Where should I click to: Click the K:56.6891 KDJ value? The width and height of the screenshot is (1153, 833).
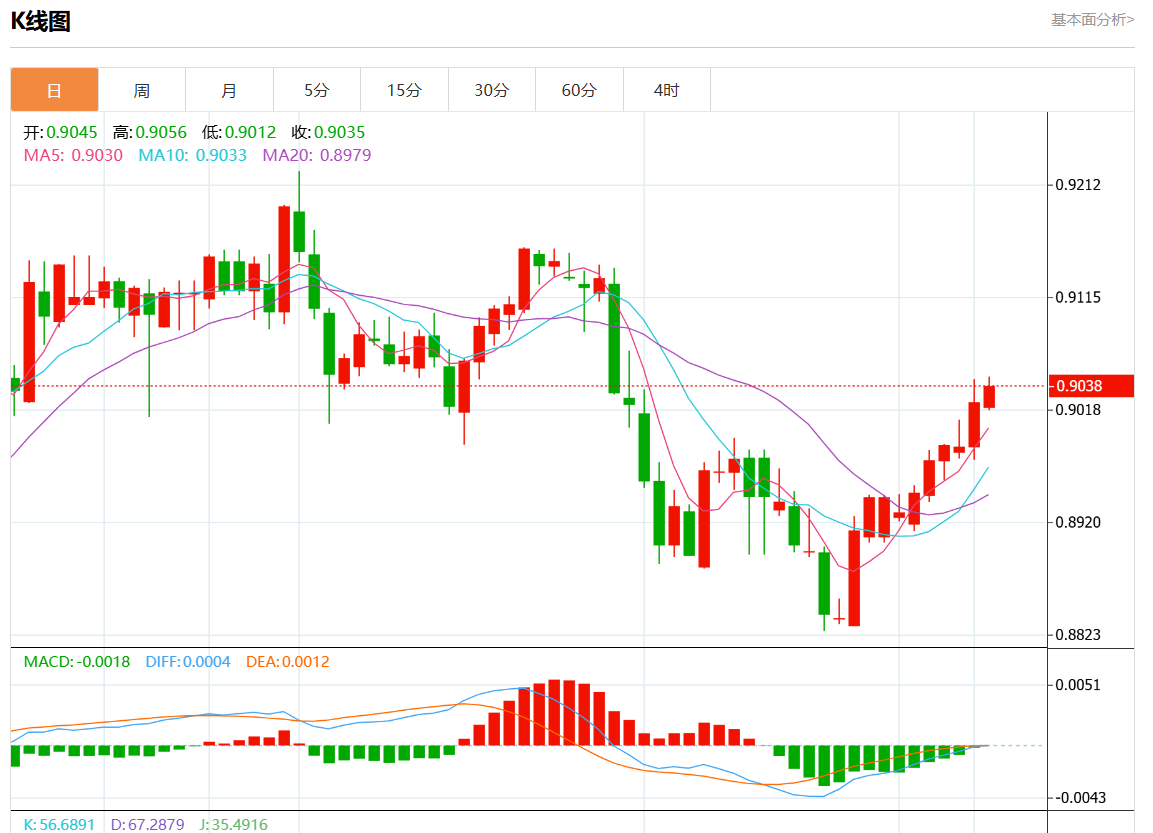59,824
